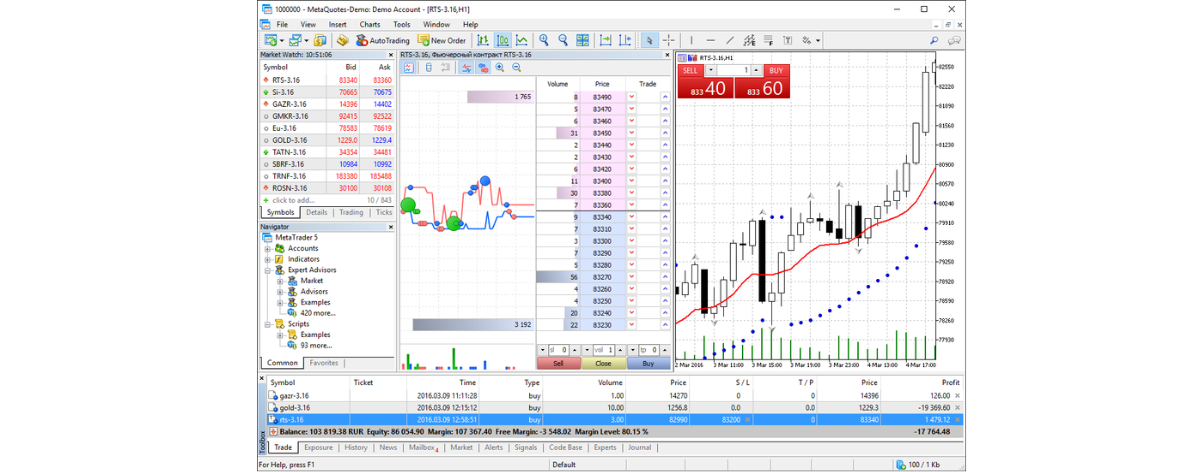
Task: Switch to the History tab in Toolbox
Action: [356, 447]
